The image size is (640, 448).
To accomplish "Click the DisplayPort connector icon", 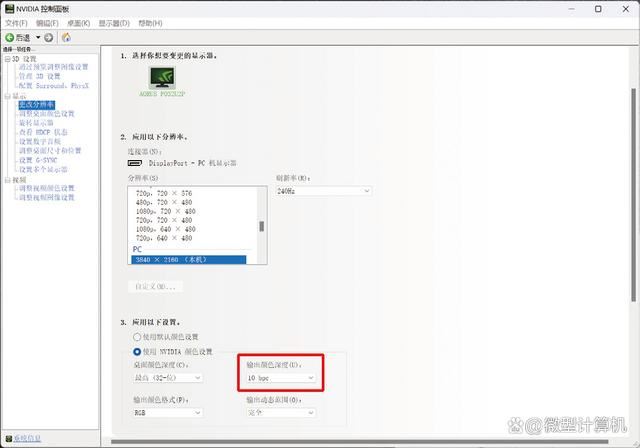I will point(135,162).
